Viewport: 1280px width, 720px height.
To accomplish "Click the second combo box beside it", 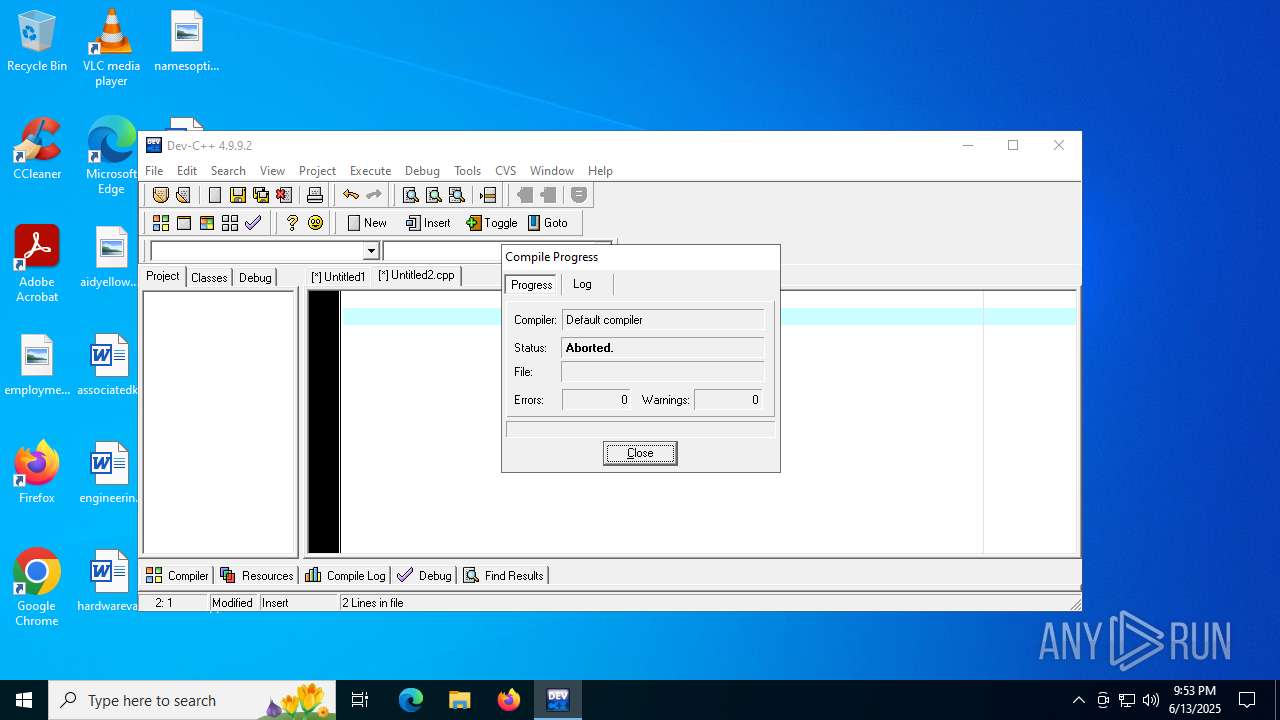I will click(x=442, y=251).
